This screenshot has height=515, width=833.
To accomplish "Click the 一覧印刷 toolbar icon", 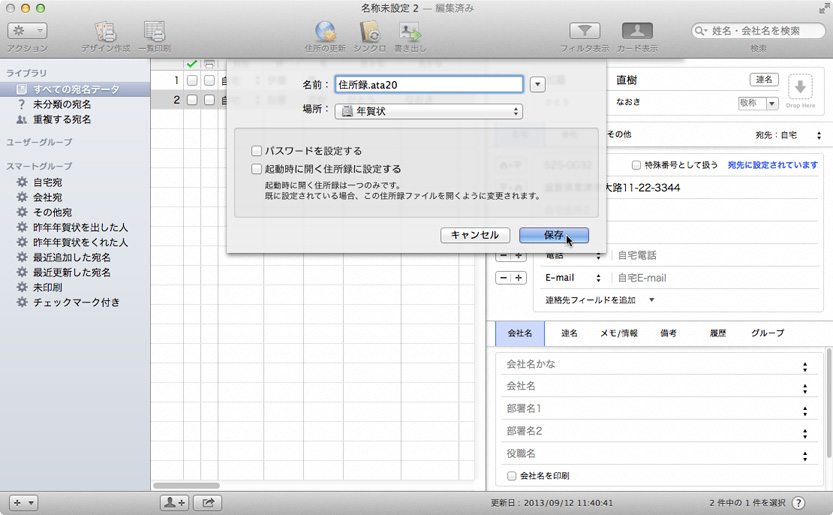I will click(x=154, y=31).
